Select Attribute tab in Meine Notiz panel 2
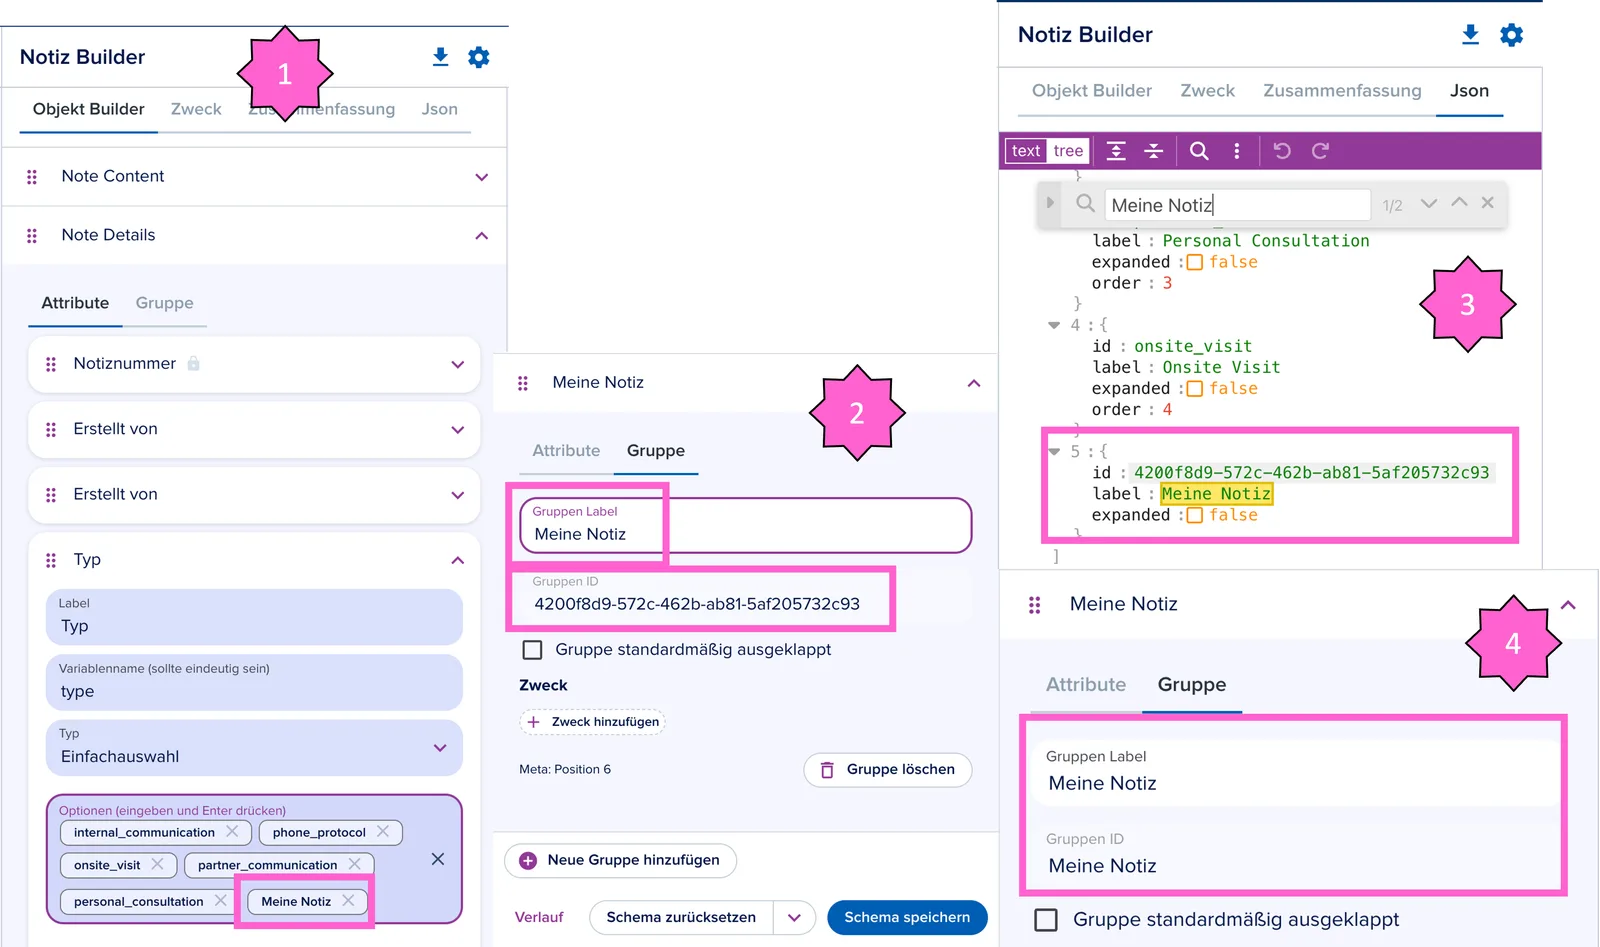Image resolution: width=1600 pixels, height=947 pixels. [566, 451]
